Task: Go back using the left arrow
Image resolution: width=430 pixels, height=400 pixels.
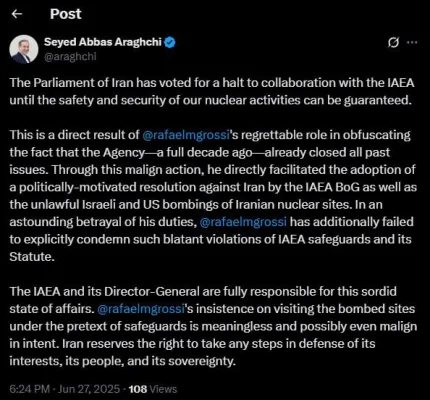Action: (x=17, y=14)
